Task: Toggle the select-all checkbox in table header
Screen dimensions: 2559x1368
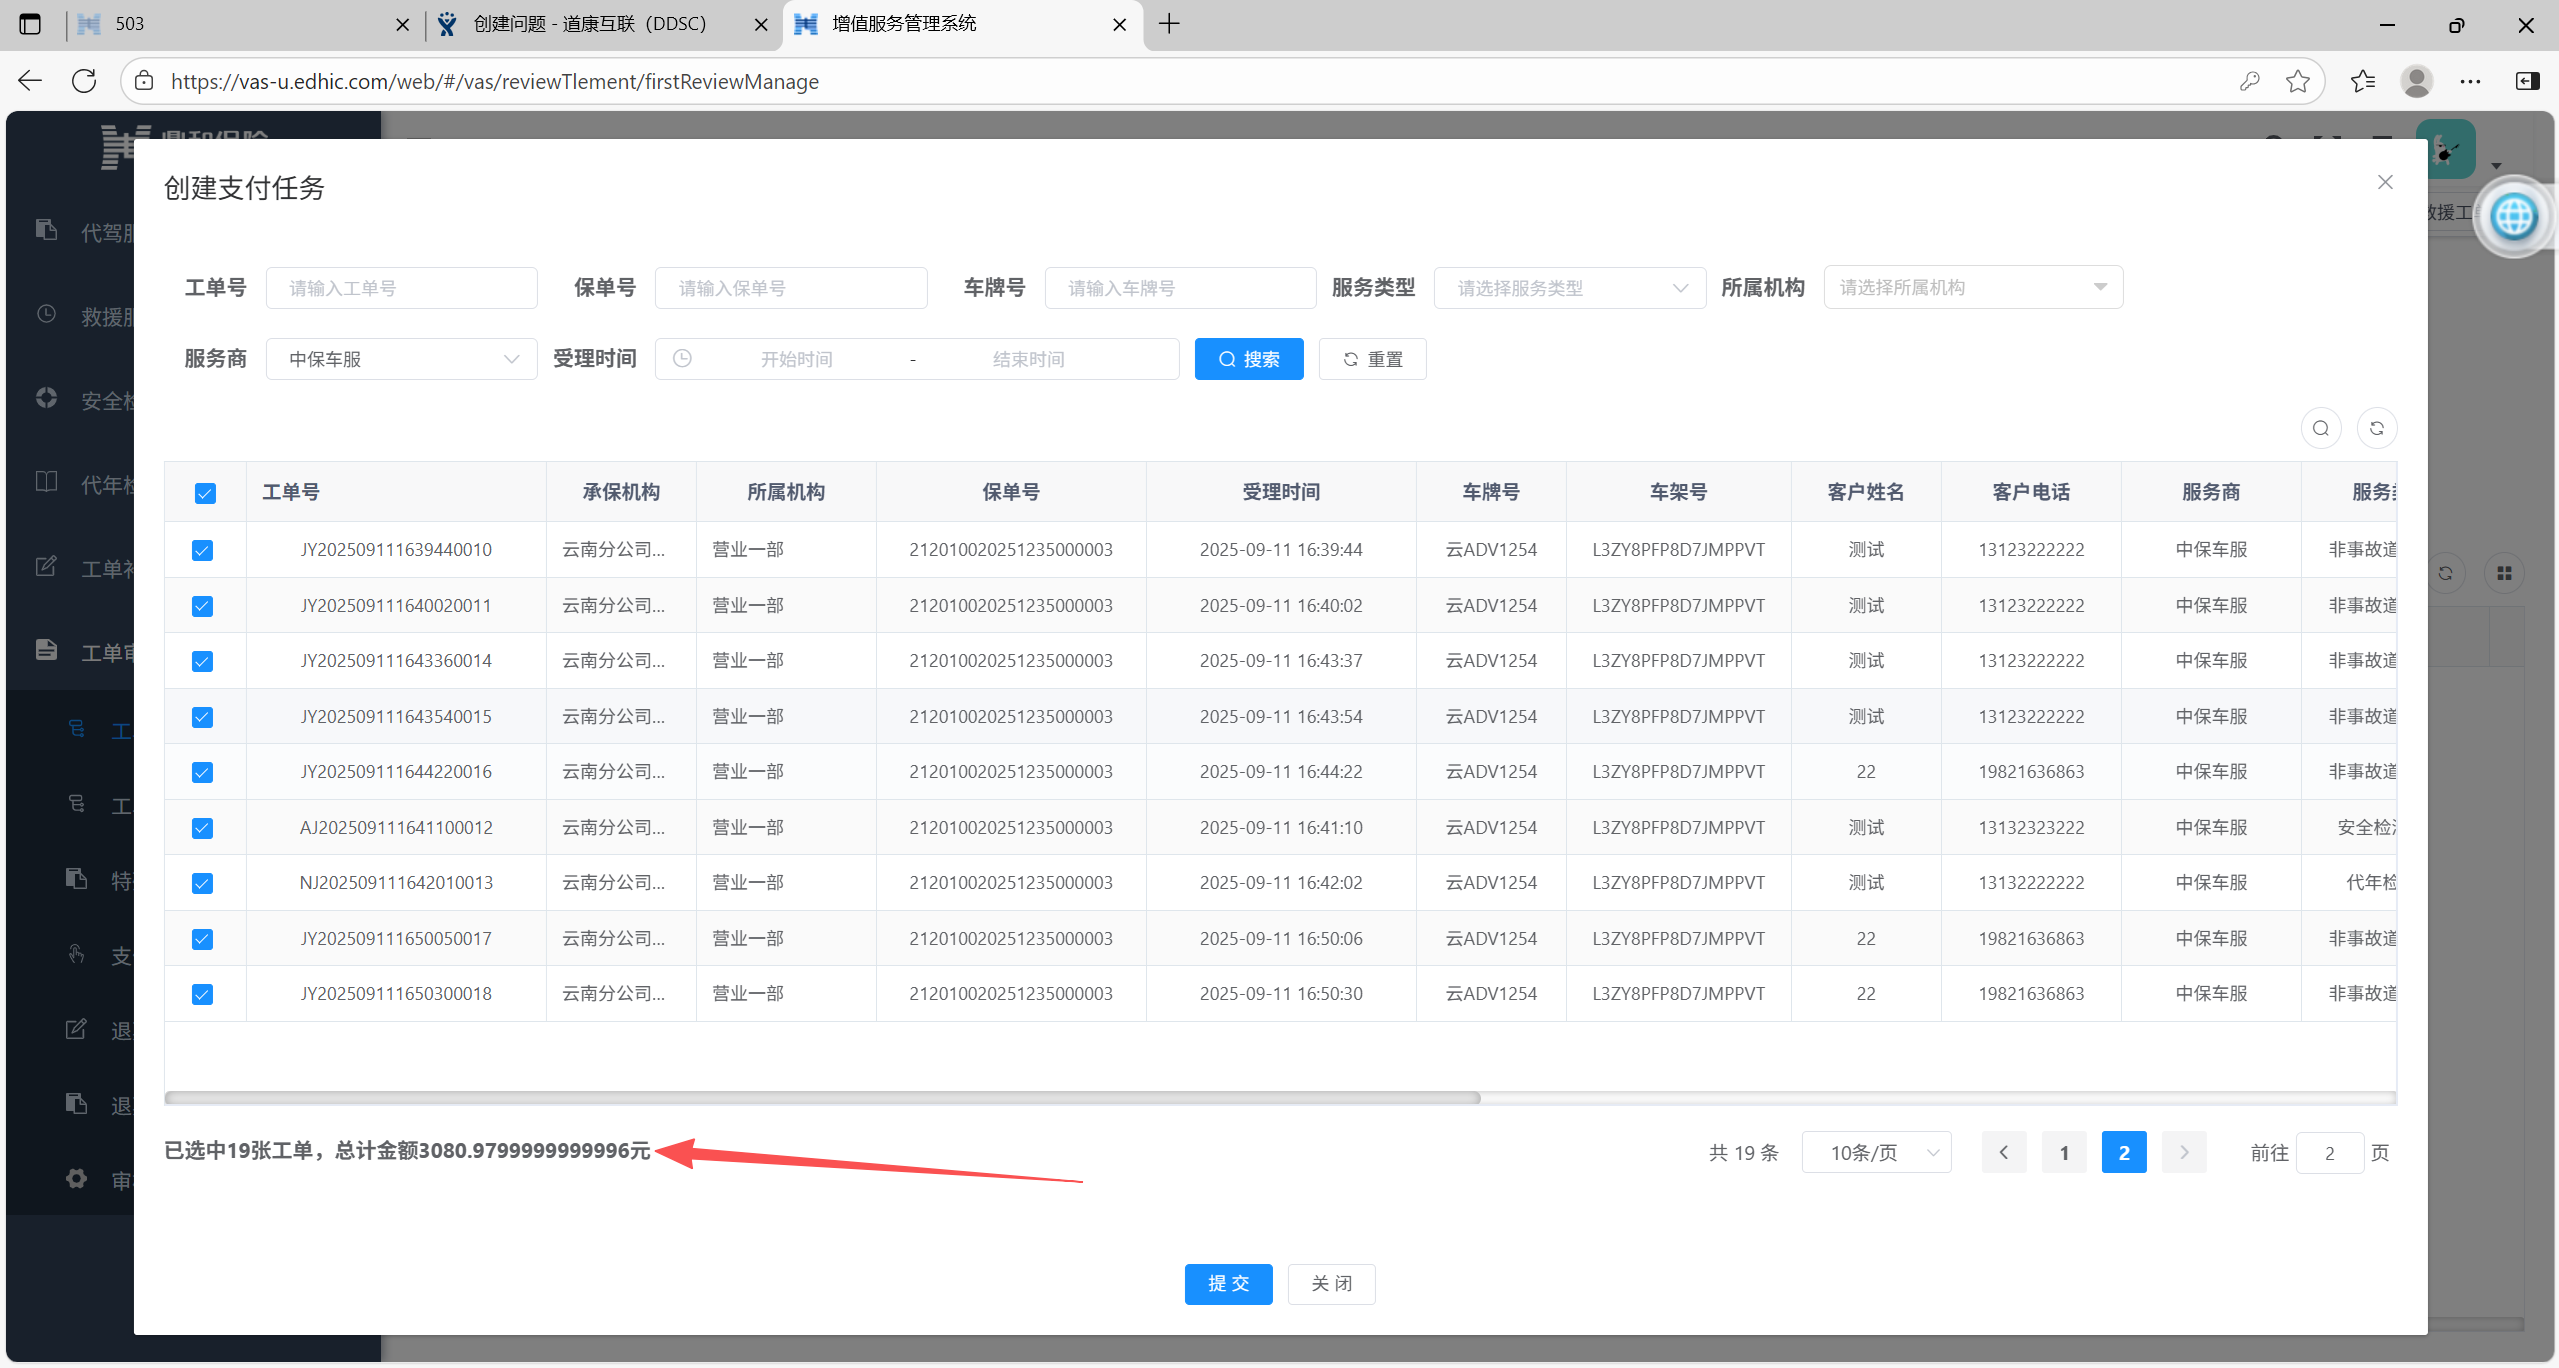Action: pyautogui.click(x=205, y=493)
